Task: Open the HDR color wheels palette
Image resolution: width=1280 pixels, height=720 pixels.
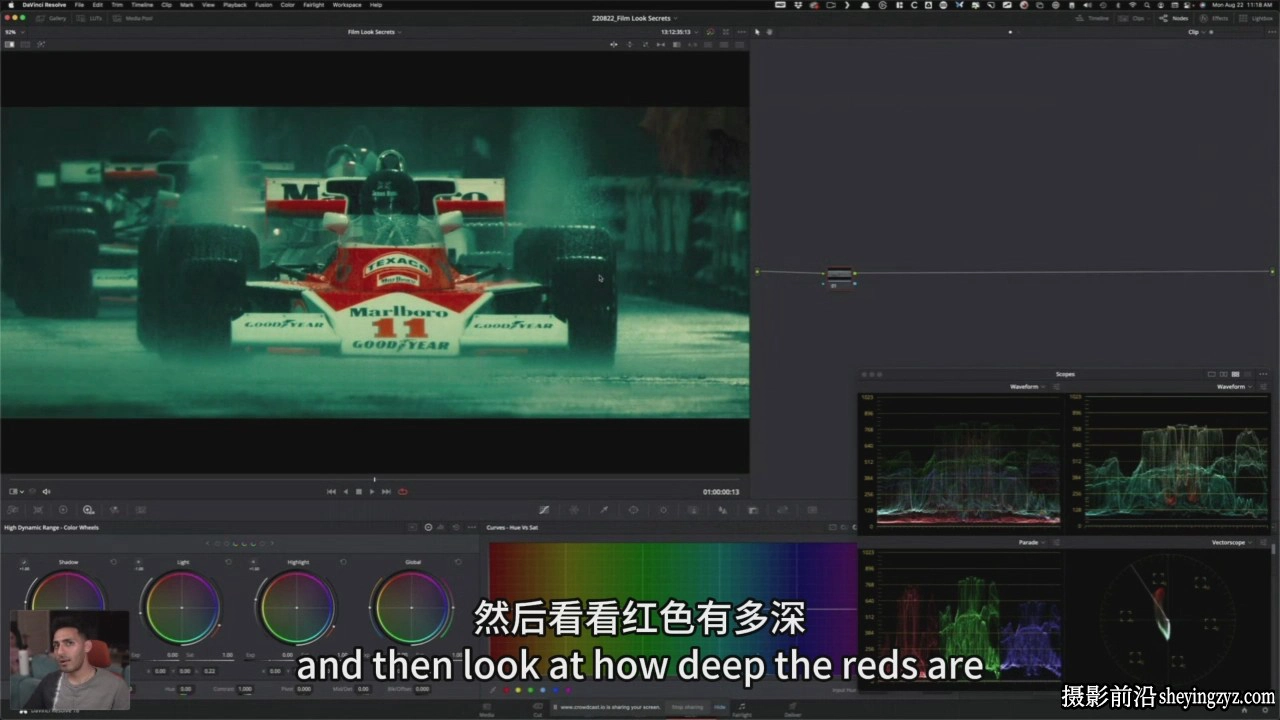Action: 89,510
